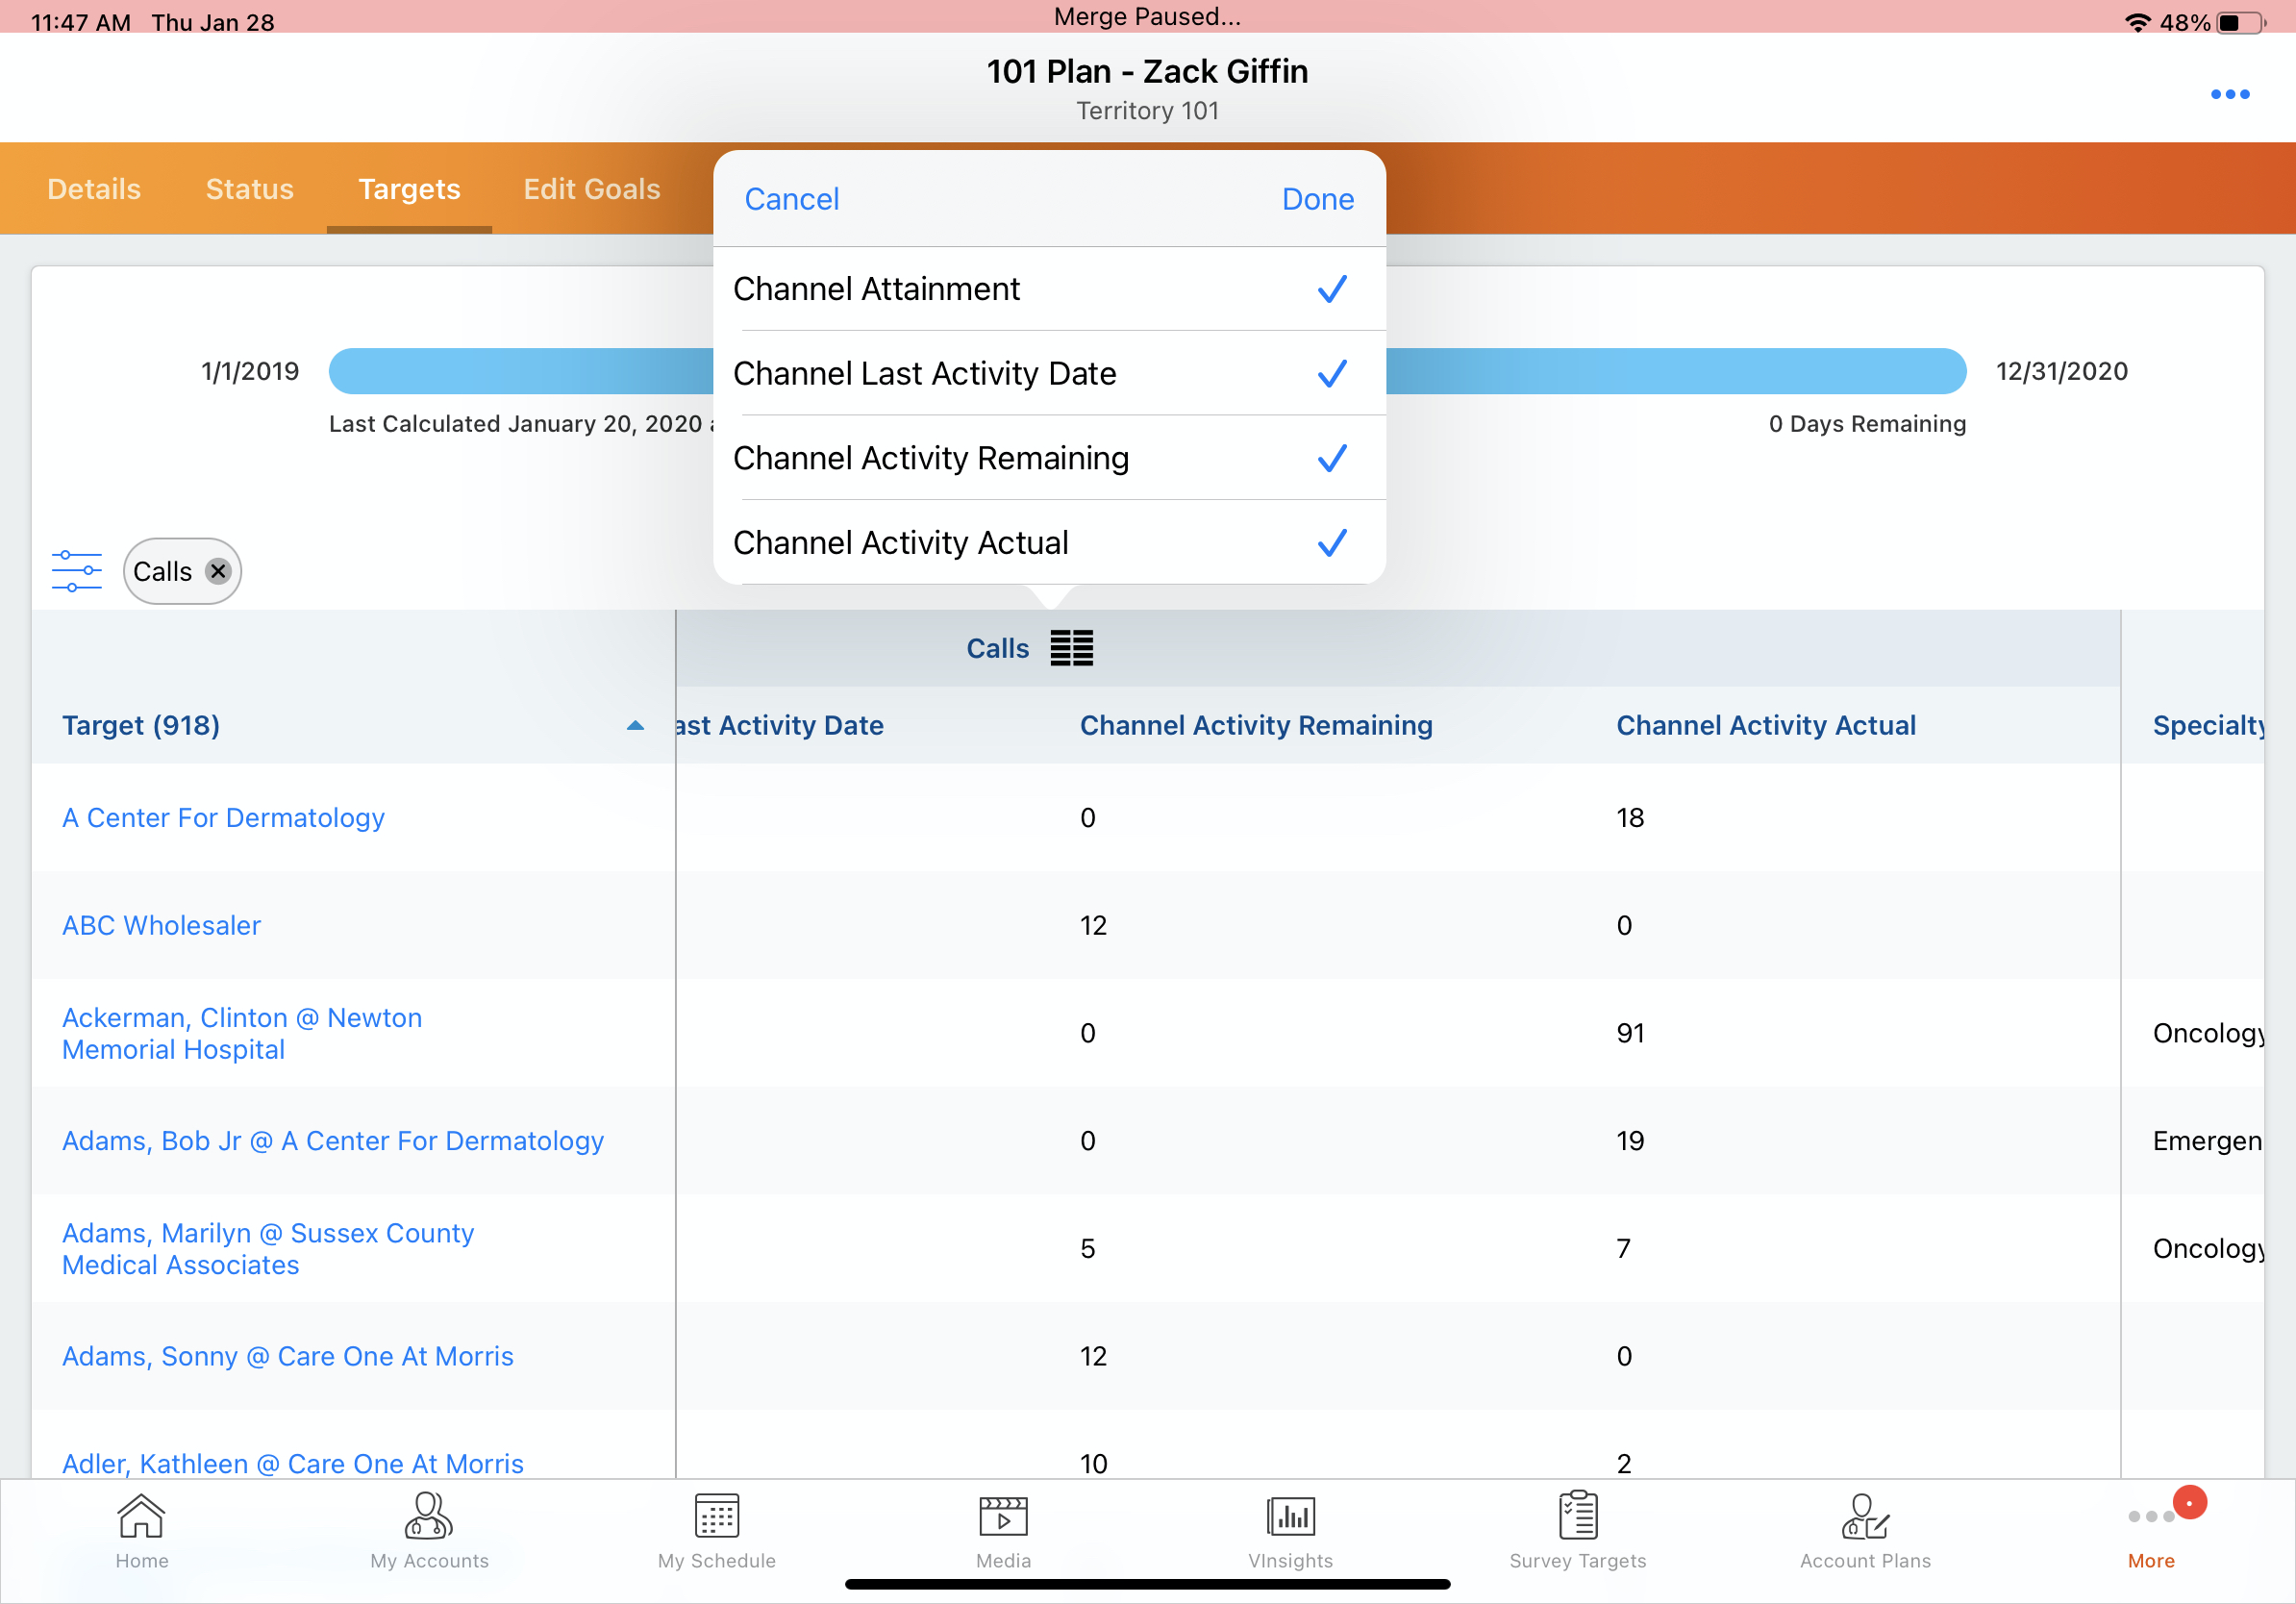Open the filter sliders icon

[x=76, y=571]
